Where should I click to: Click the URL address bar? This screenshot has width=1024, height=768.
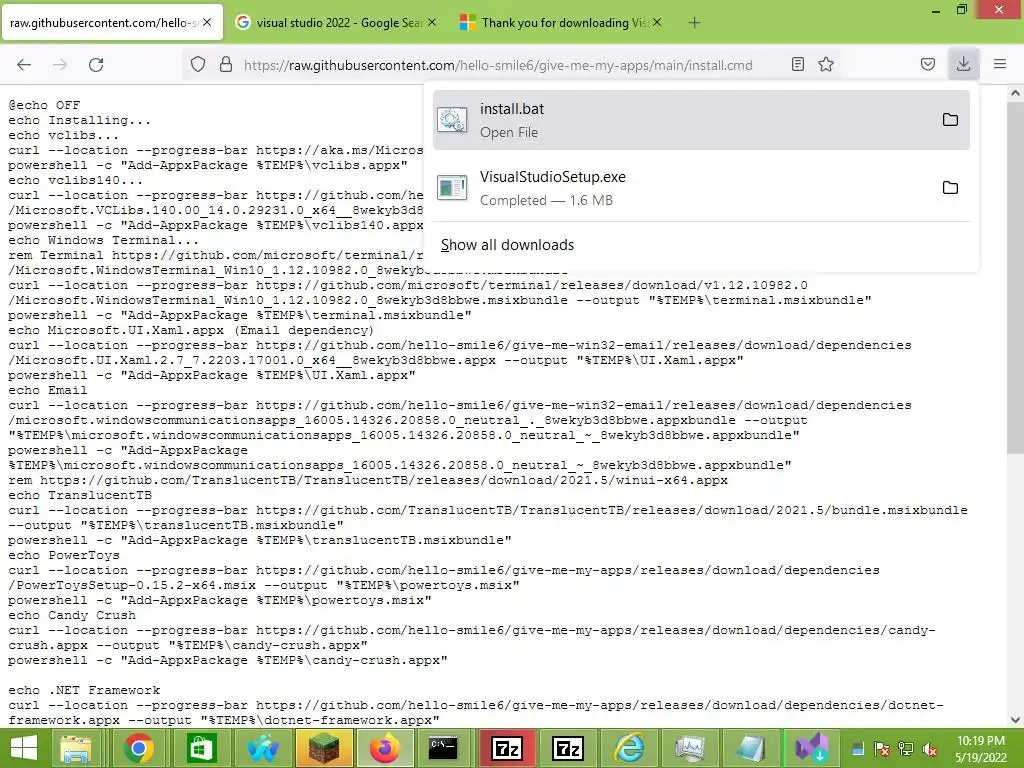pyautogui.click(x=498, y=65)
